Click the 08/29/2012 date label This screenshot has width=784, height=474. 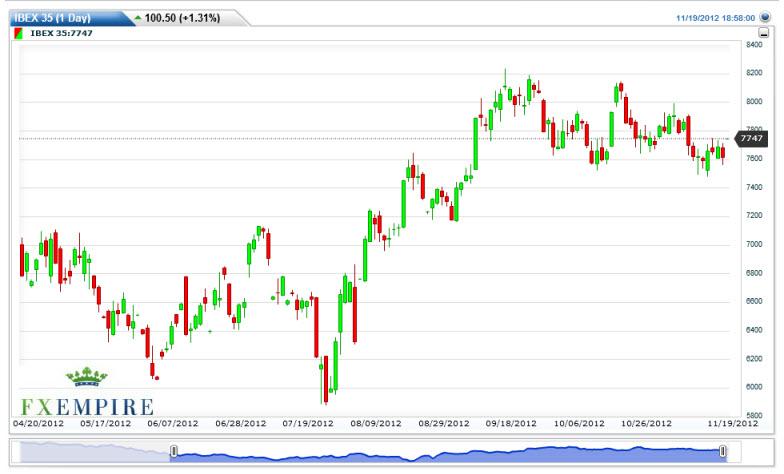click(x=444, y=423)
